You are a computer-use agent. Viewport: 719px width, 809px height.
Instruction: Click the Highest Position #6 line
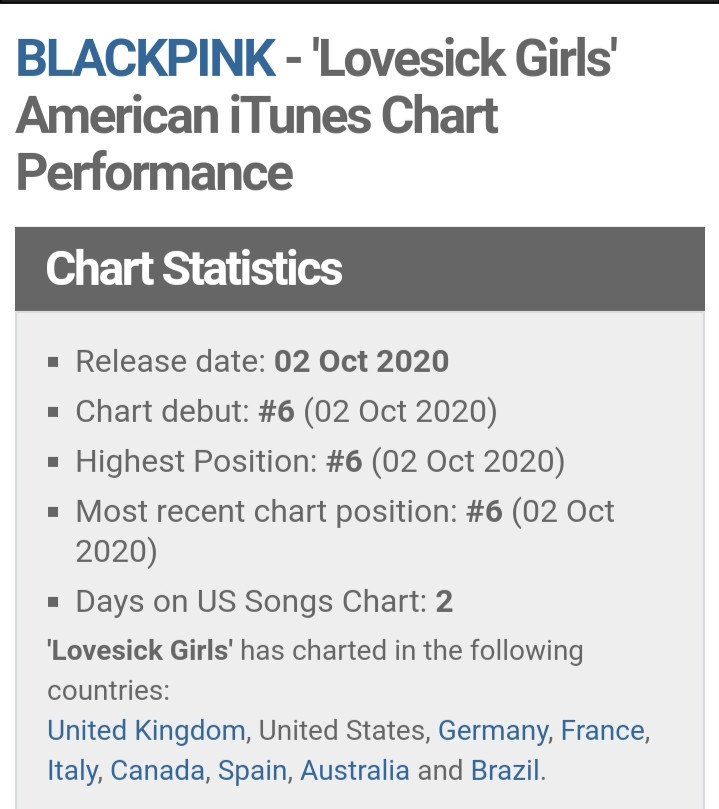point(320,461)
